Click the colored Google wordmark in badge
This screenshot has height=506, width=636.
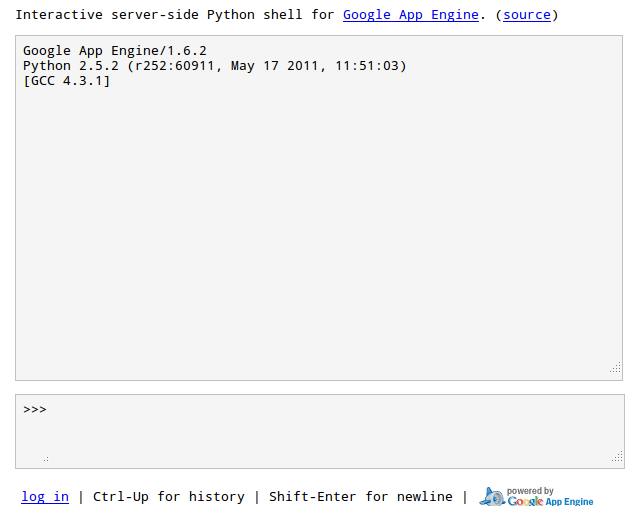pos(525,501)
